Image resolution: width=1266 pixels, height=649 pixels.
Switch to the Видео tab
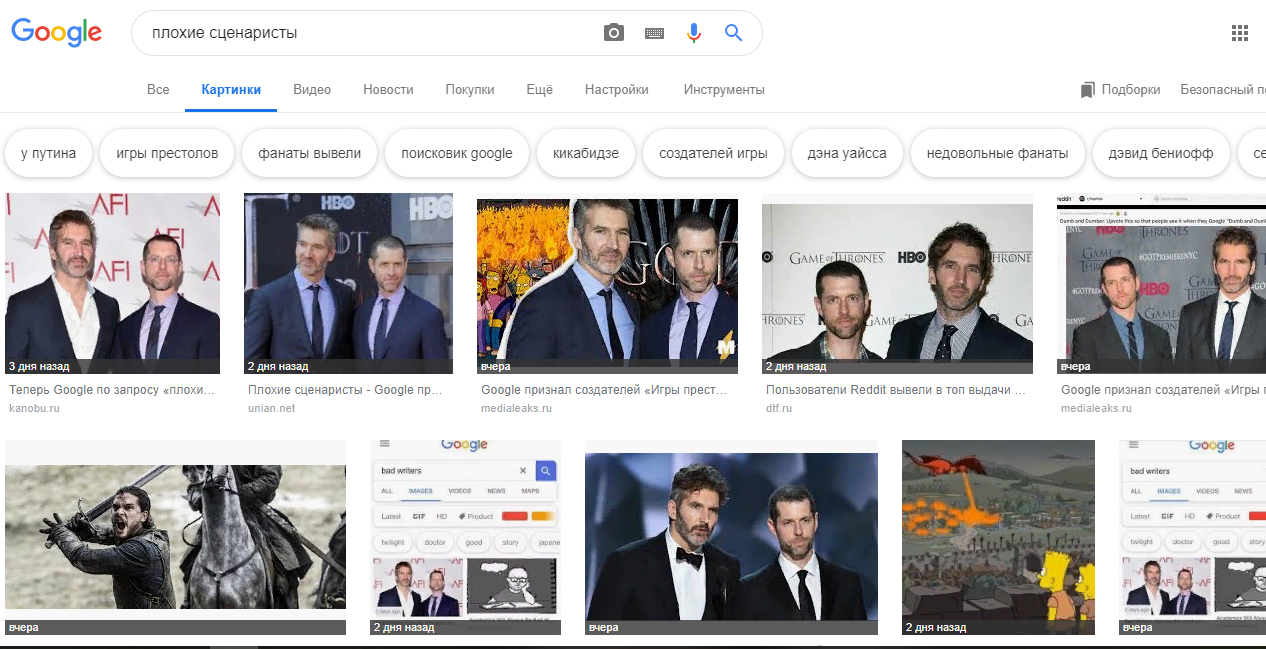312,90
